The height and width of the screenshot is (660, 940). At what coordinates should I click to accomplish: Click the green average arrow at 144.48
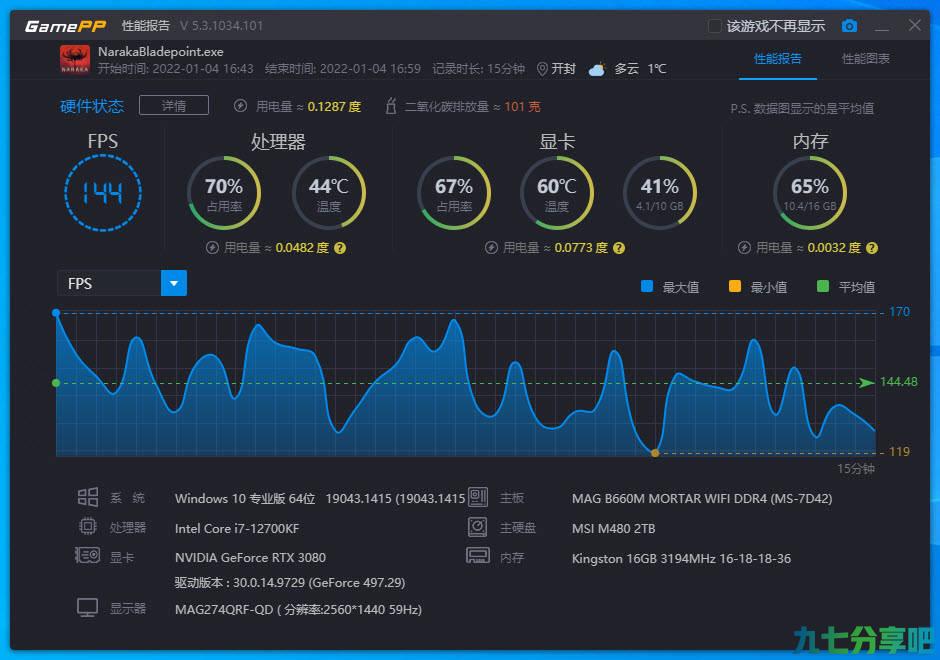click(x=866, y=382)
